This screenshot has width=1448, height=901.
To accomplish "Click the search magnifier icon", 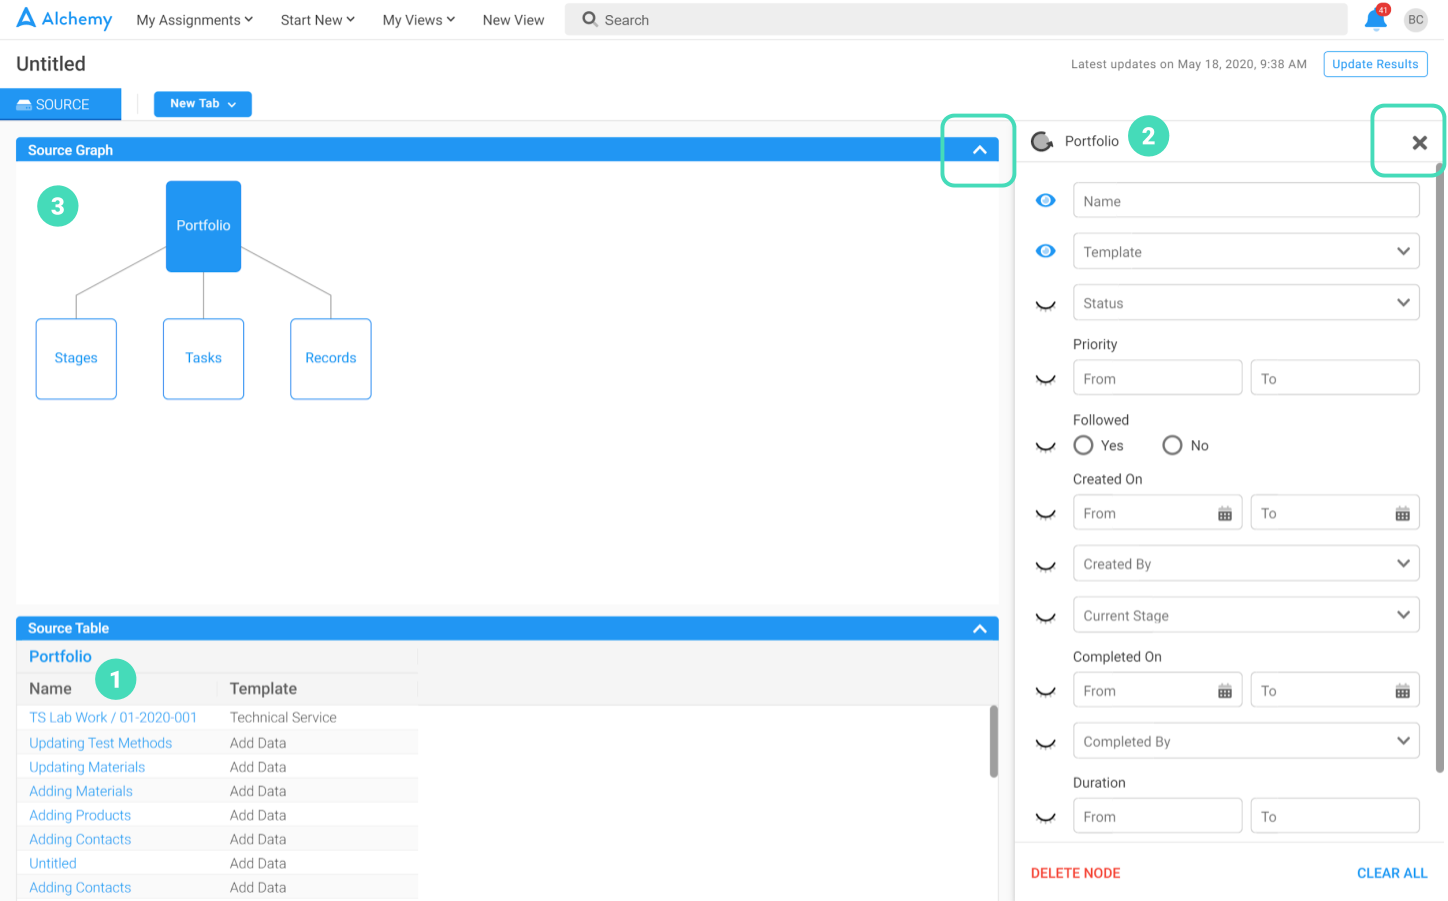I will click(x=590, y=19).
